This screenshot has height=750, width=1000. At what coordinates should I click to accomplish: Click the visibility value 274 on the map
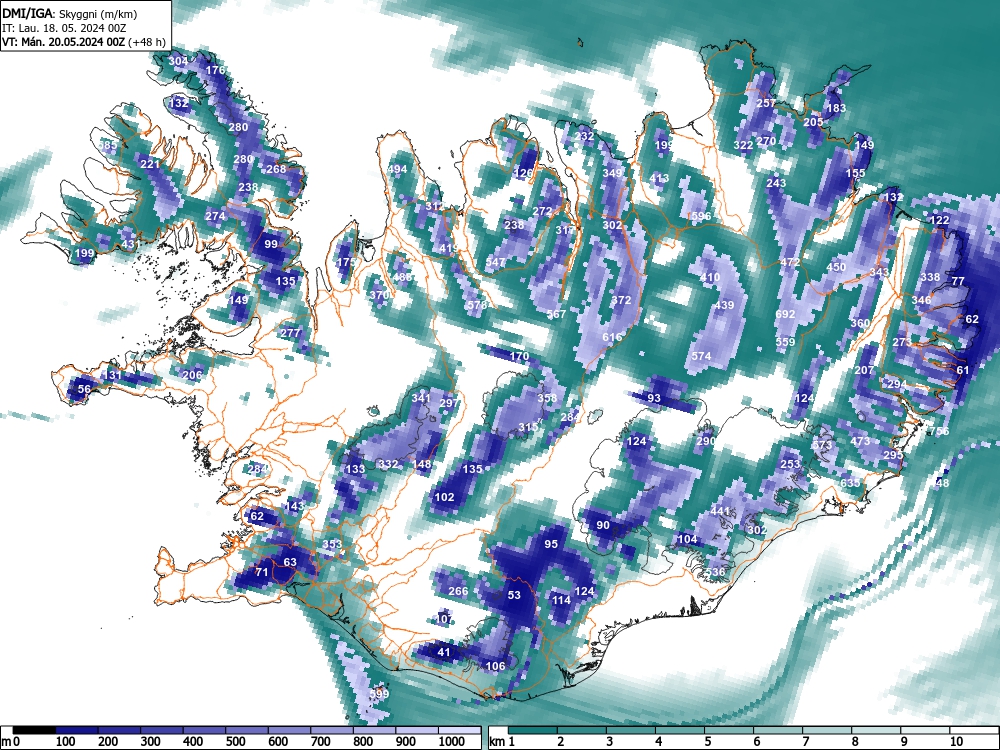point(216,216)
